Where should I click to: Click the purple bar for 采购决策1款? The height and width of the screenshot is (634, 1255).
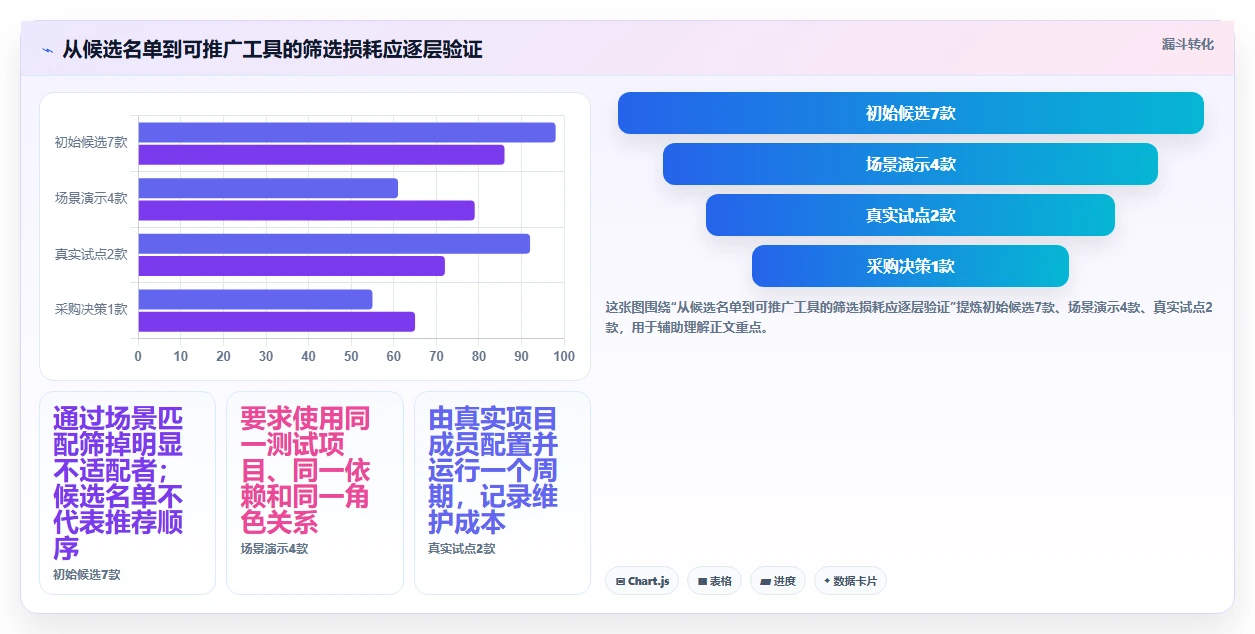pos(276,322)
